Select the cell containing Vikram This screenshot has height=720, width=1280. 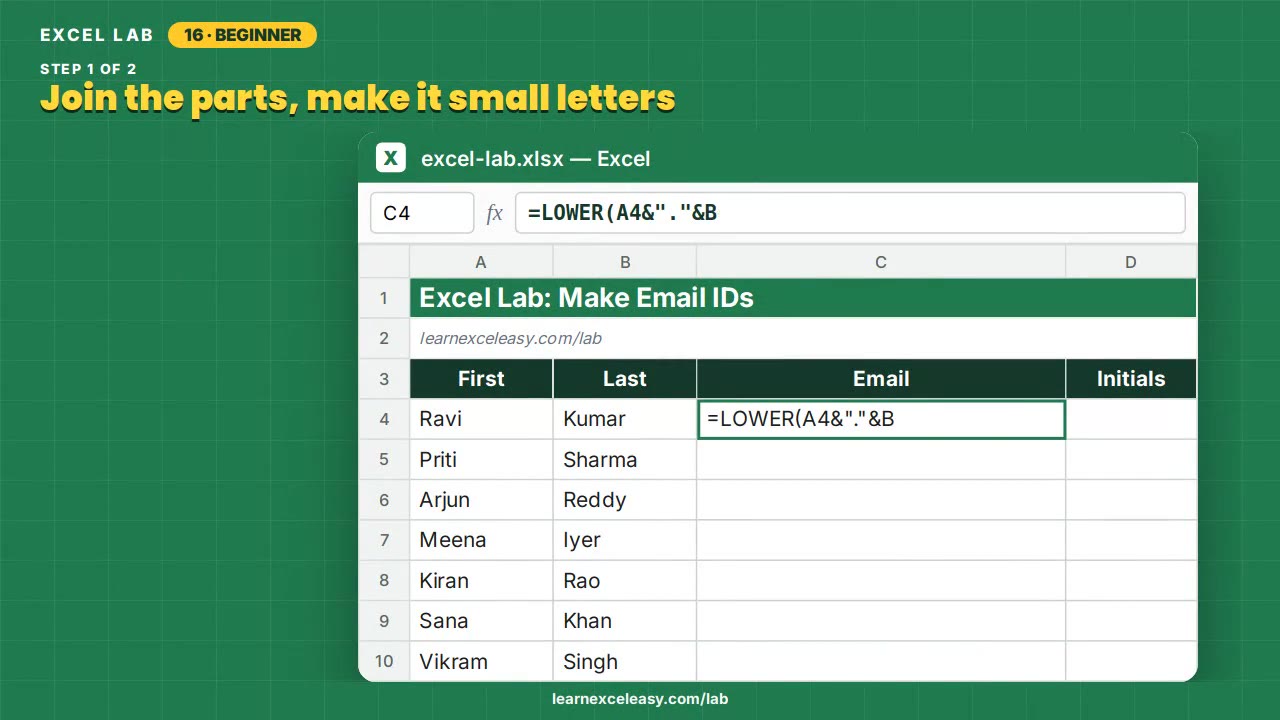pos(481,661)
